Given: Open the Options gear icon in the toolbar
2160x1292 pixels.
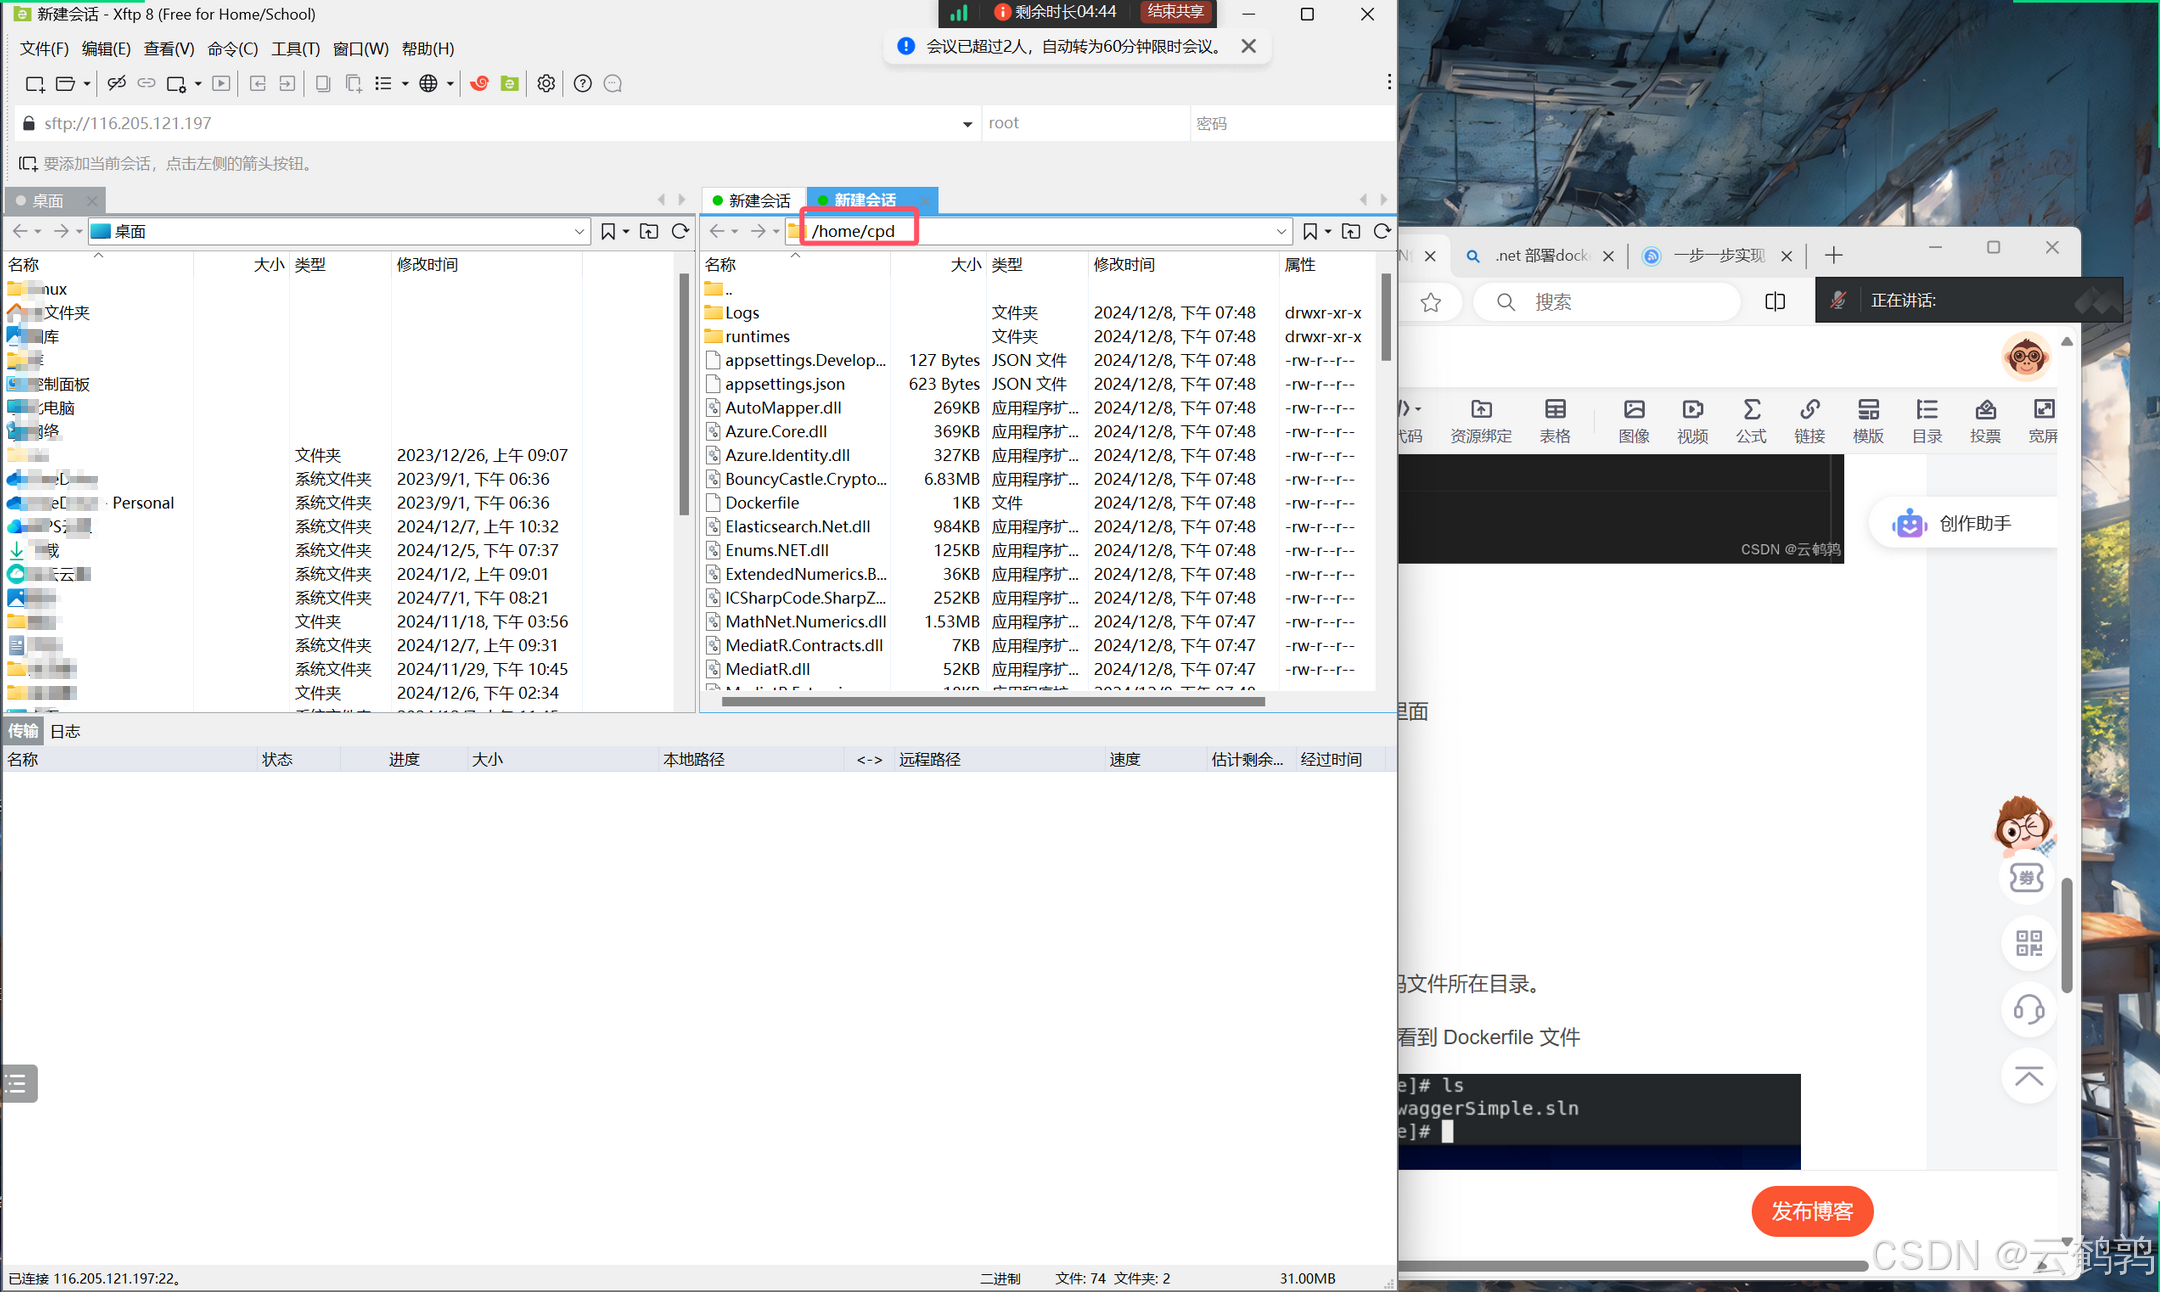Looking at the screenshot, I should tap(546, 84).
